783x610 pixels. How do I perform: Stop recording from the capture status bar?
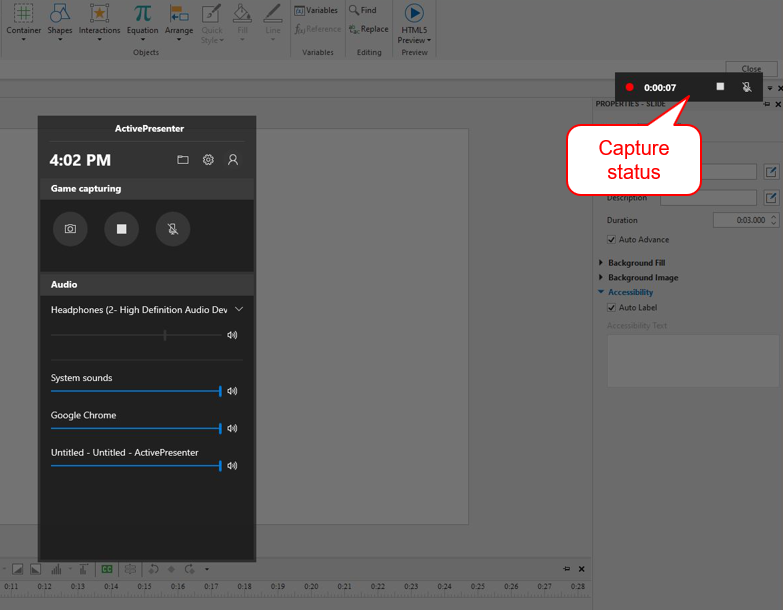pos(720,87)
